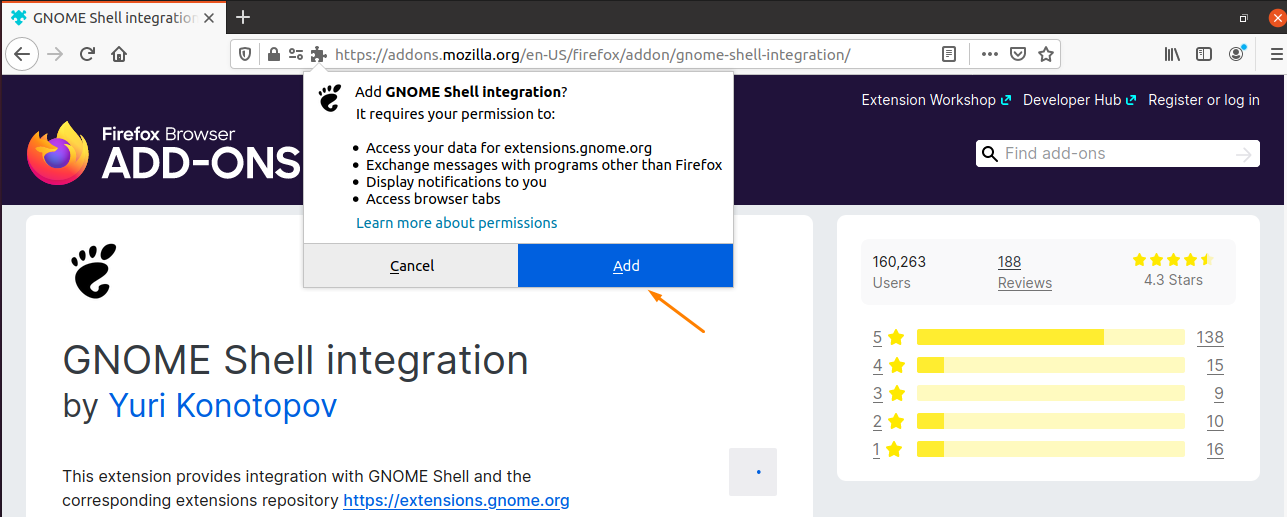The width and height of the screenshot is (1287, 517).
Task: Click Add in the permission dialog
Action: pyautogui.click(x=626, y=266)
